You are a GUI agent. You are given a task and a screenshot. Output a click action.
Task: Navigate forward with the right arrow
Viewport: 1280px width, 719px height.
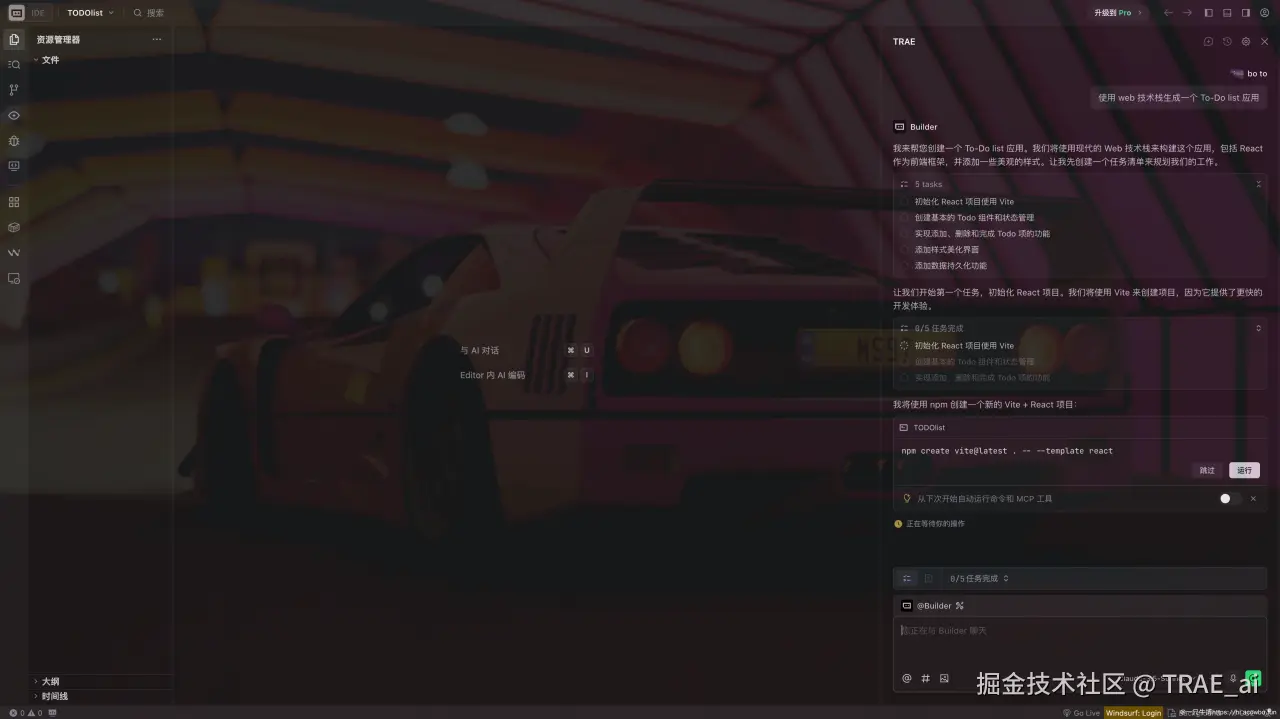coord(1187,13)
